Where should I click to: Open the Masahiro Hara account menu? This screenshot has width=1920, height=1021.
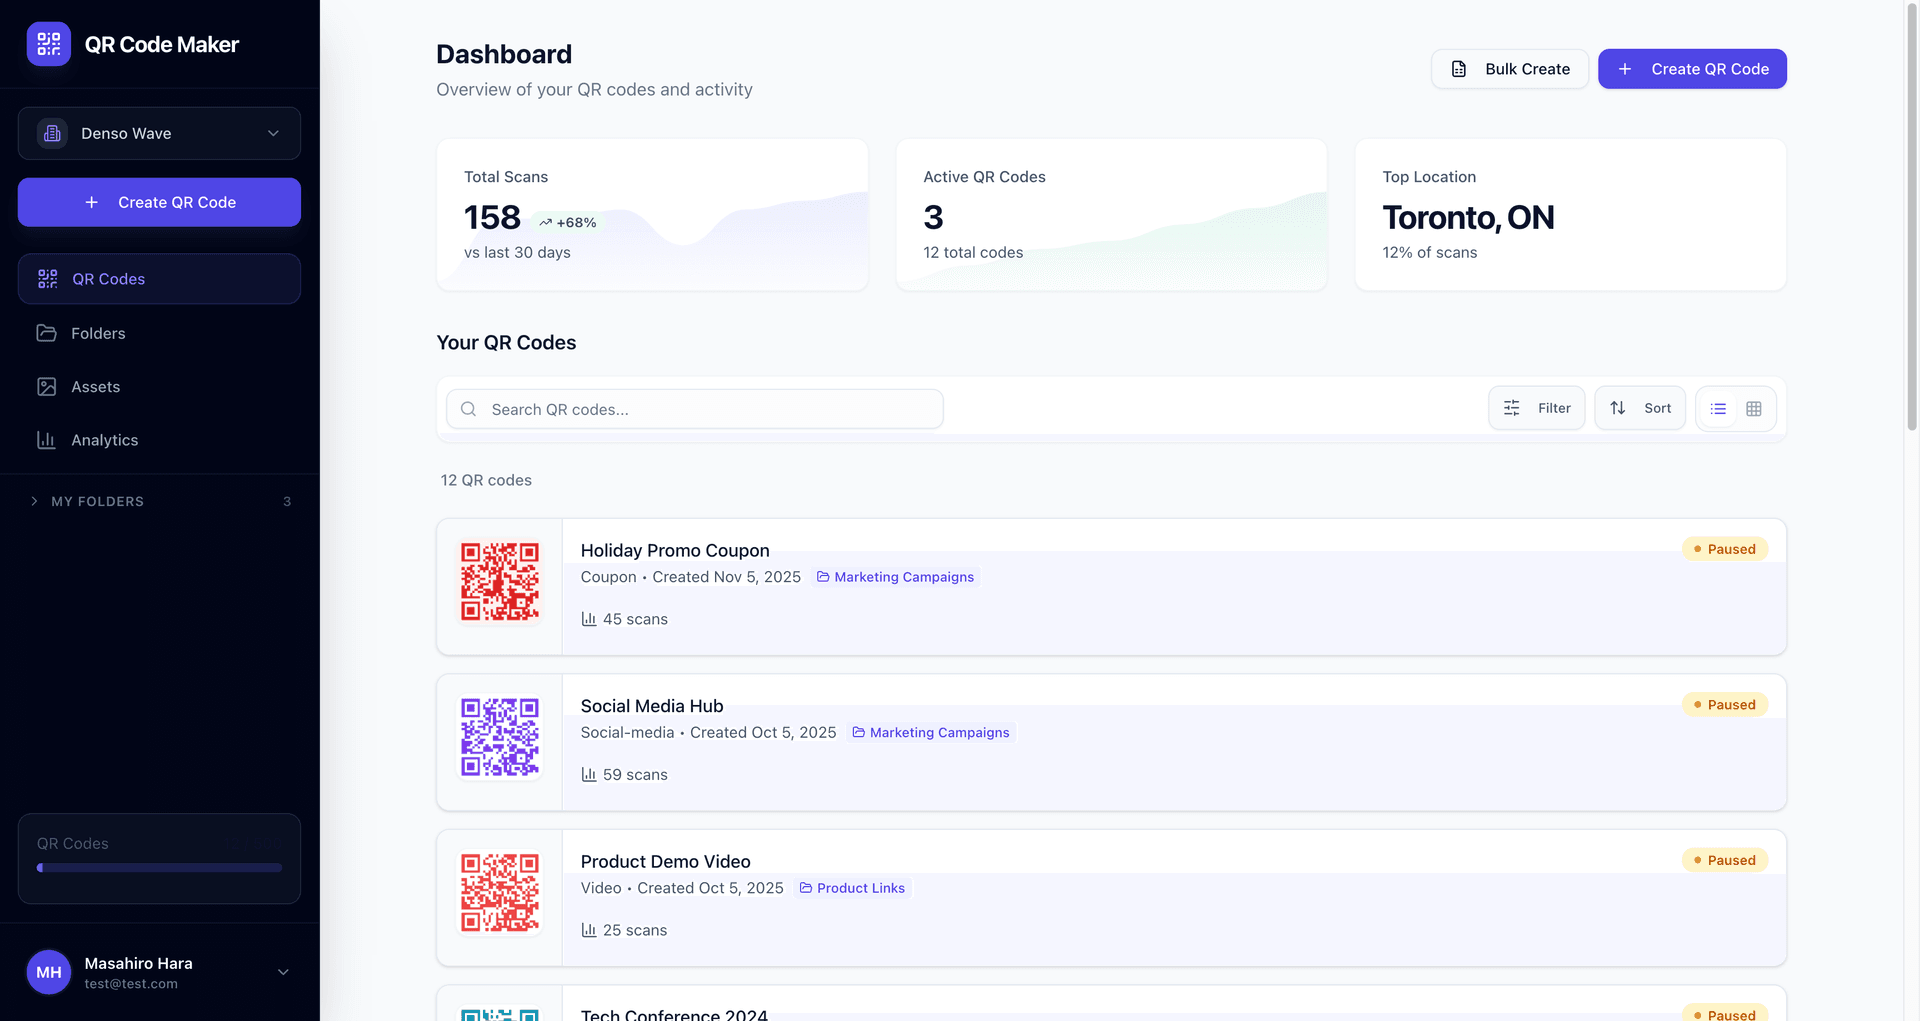point(160,972)
